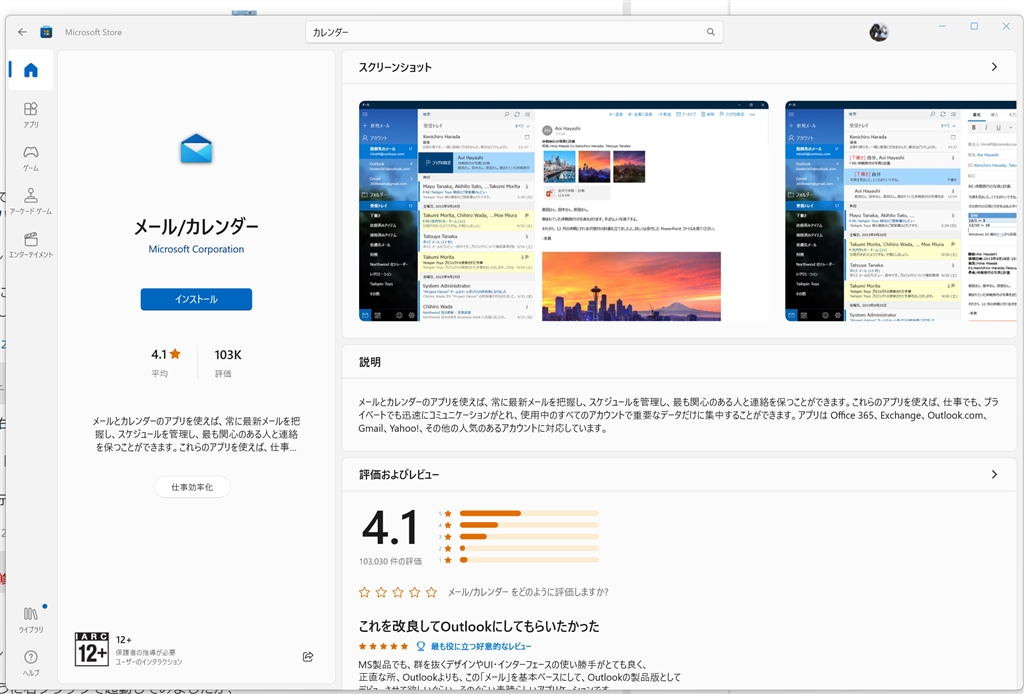
Task: Open the second app screenshot thumbnail
Action: pos(901,211)
